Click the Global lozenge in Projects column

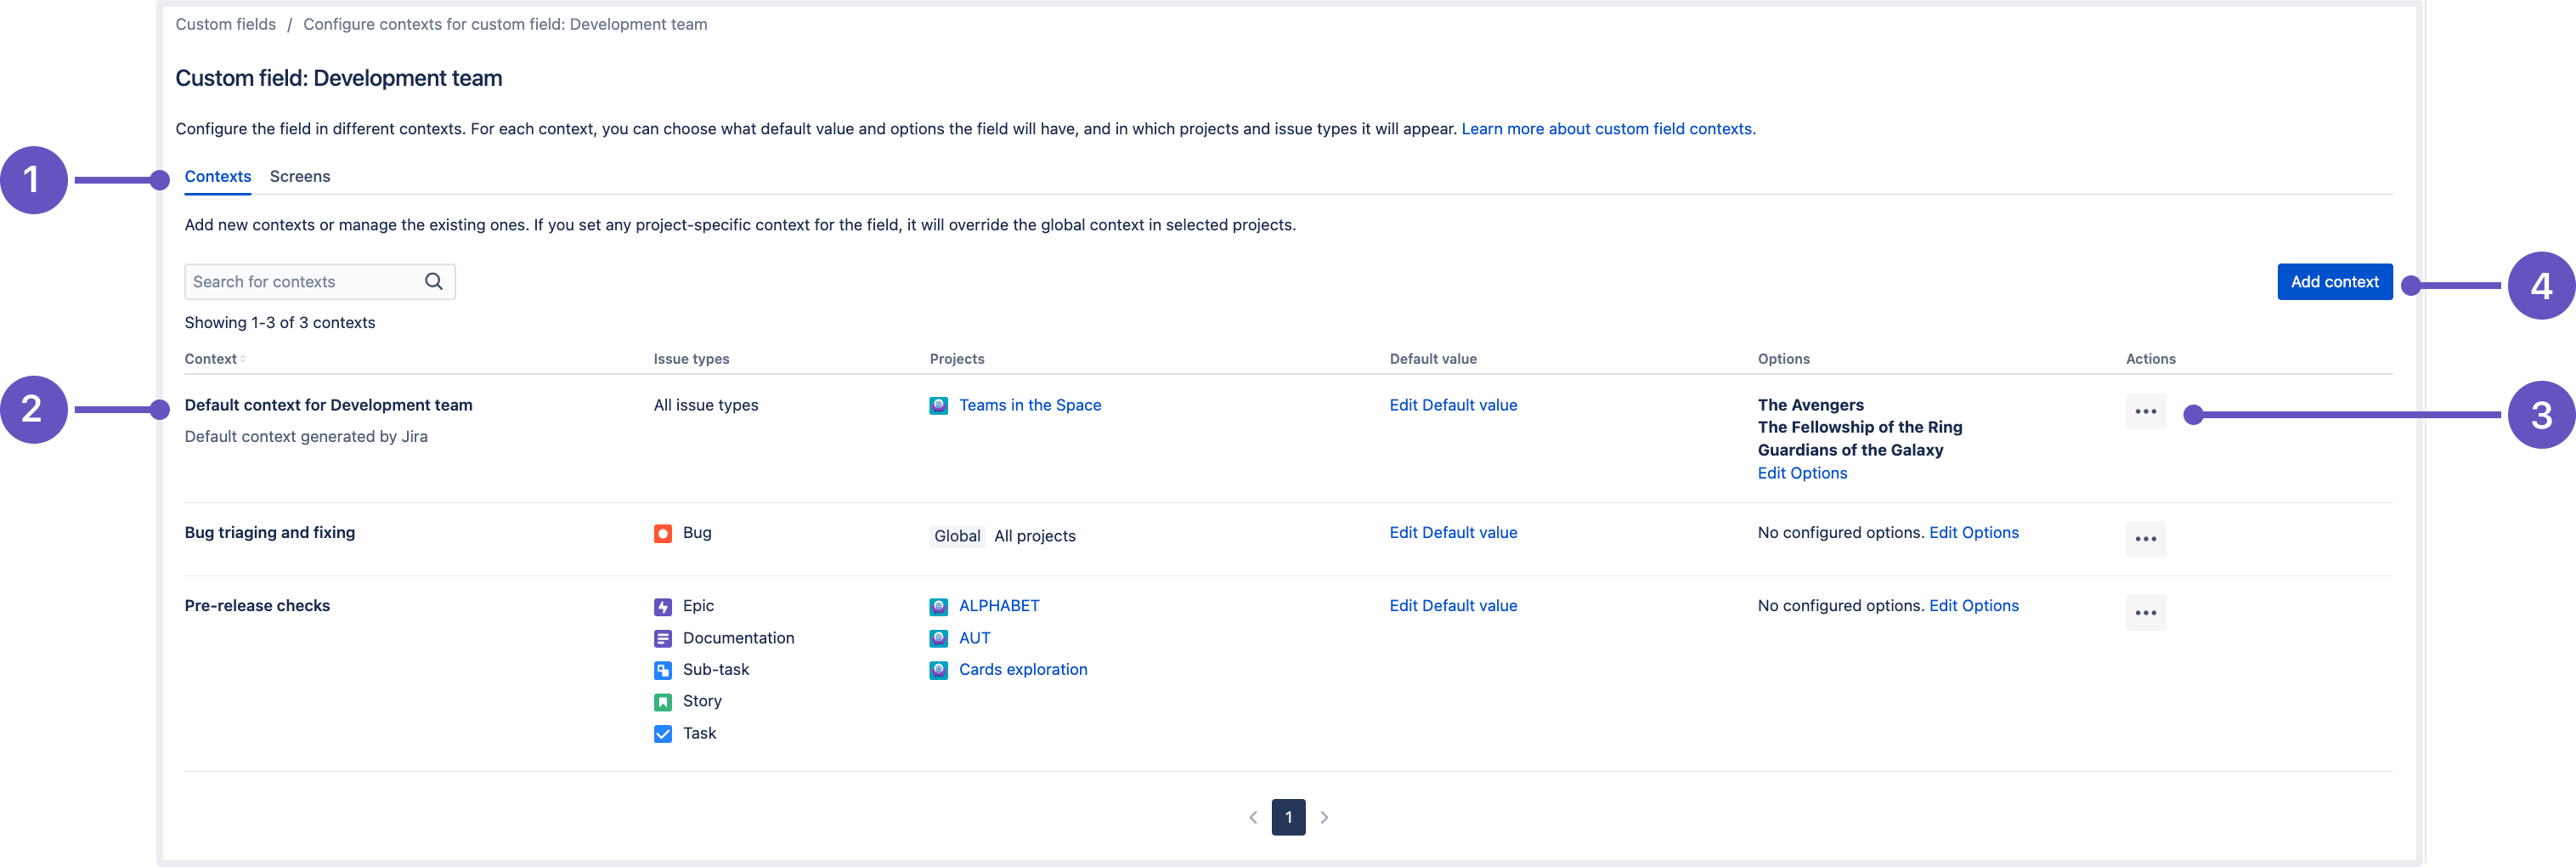point(957,536)
